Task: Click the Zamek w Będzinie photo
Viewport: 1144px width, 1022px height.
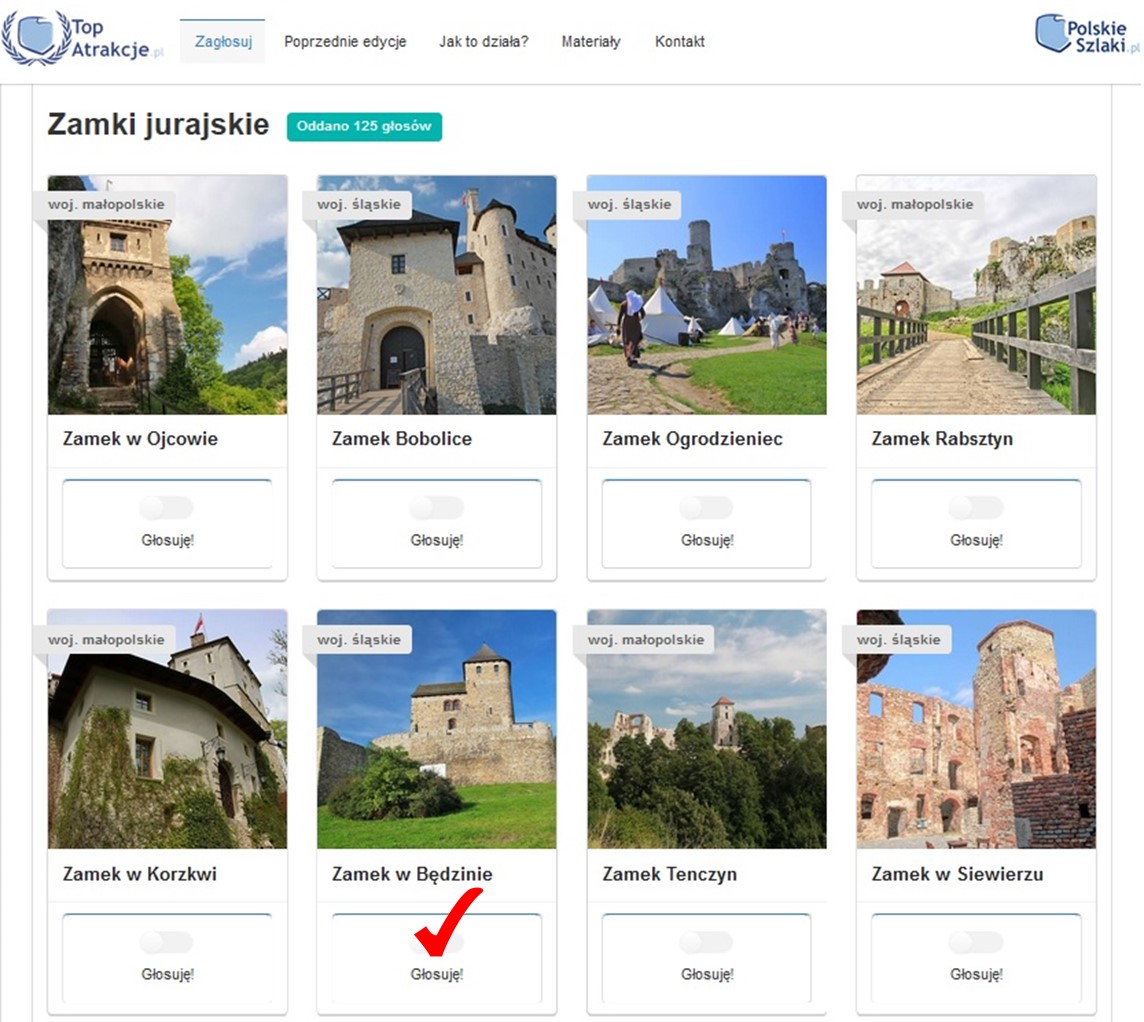Action: tap(436, 730)
